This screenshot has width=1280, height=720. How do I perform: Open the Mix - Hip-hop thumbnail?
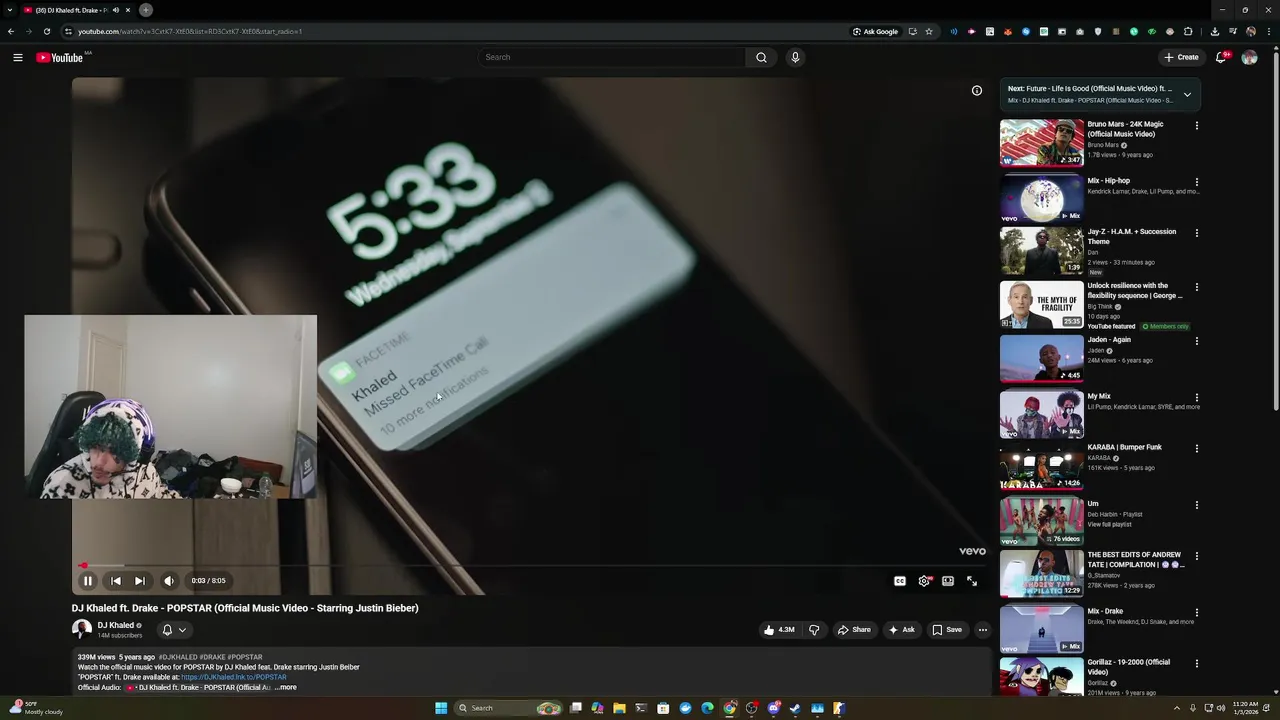1042,199
